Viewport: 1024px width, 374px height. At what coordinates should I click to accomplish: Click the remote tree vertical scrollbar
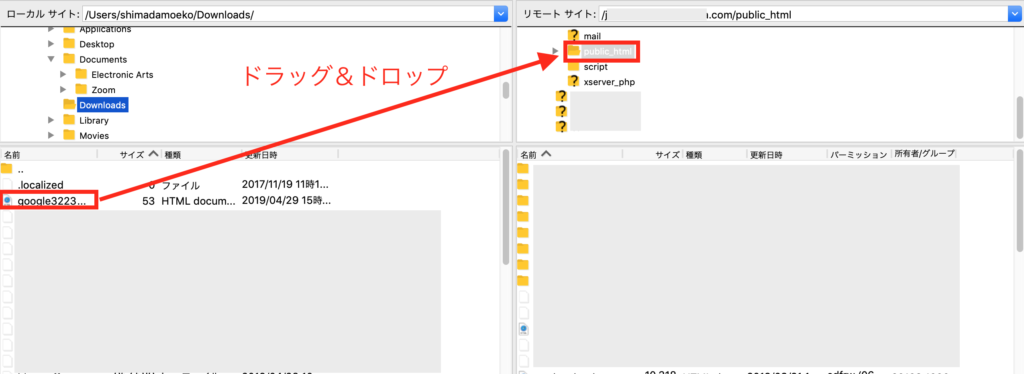click(1019, 117)
